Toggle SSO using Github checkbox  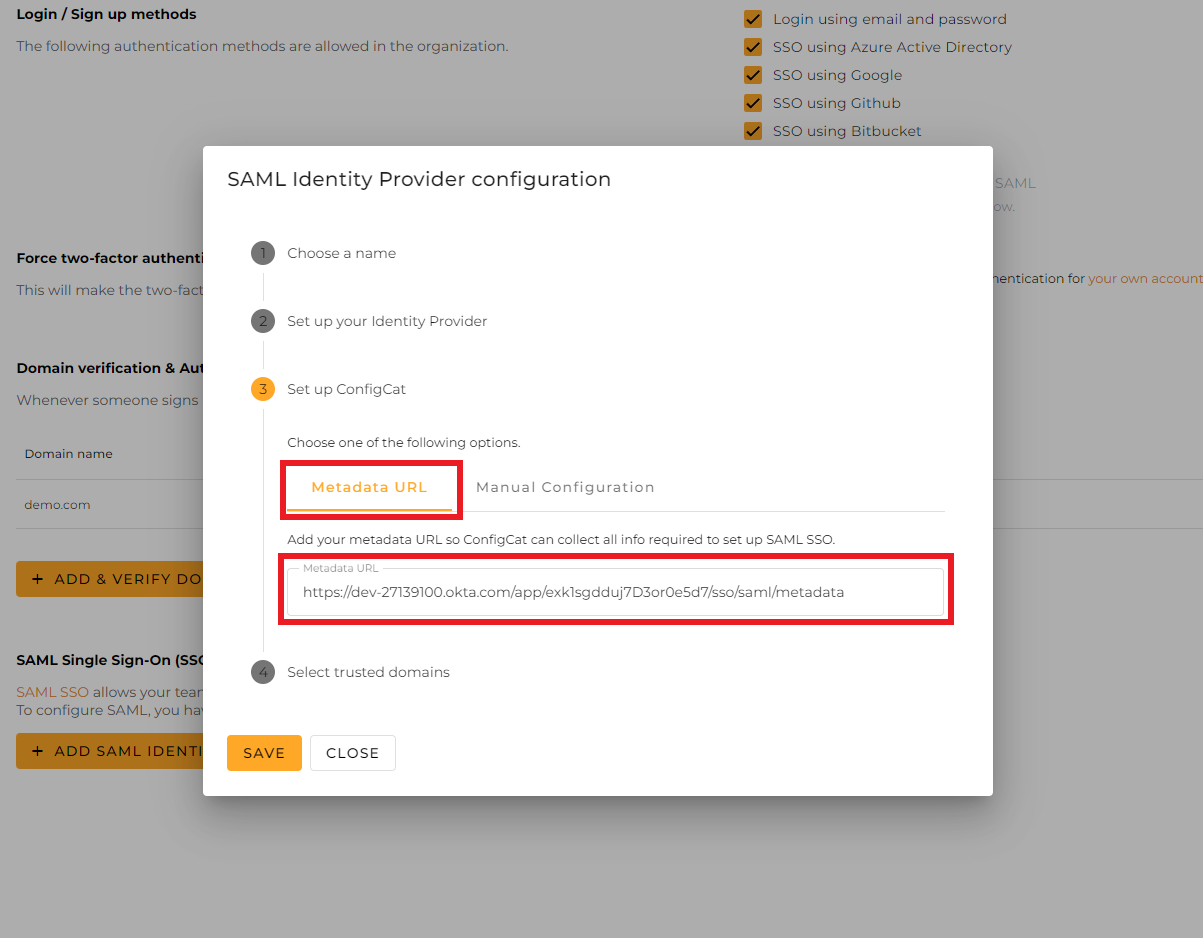(753, 103)
